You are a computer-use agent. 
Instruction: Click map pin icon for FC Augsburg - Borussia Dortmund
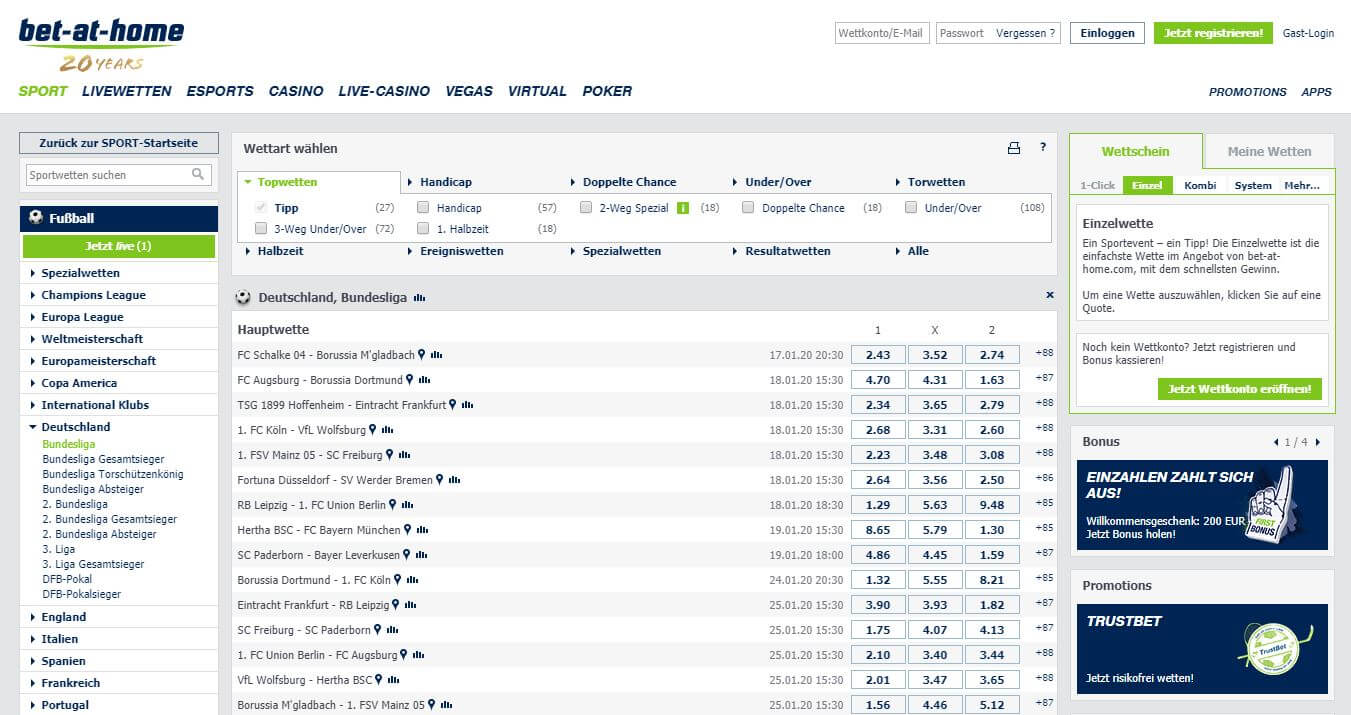click(x=410, y=379)
